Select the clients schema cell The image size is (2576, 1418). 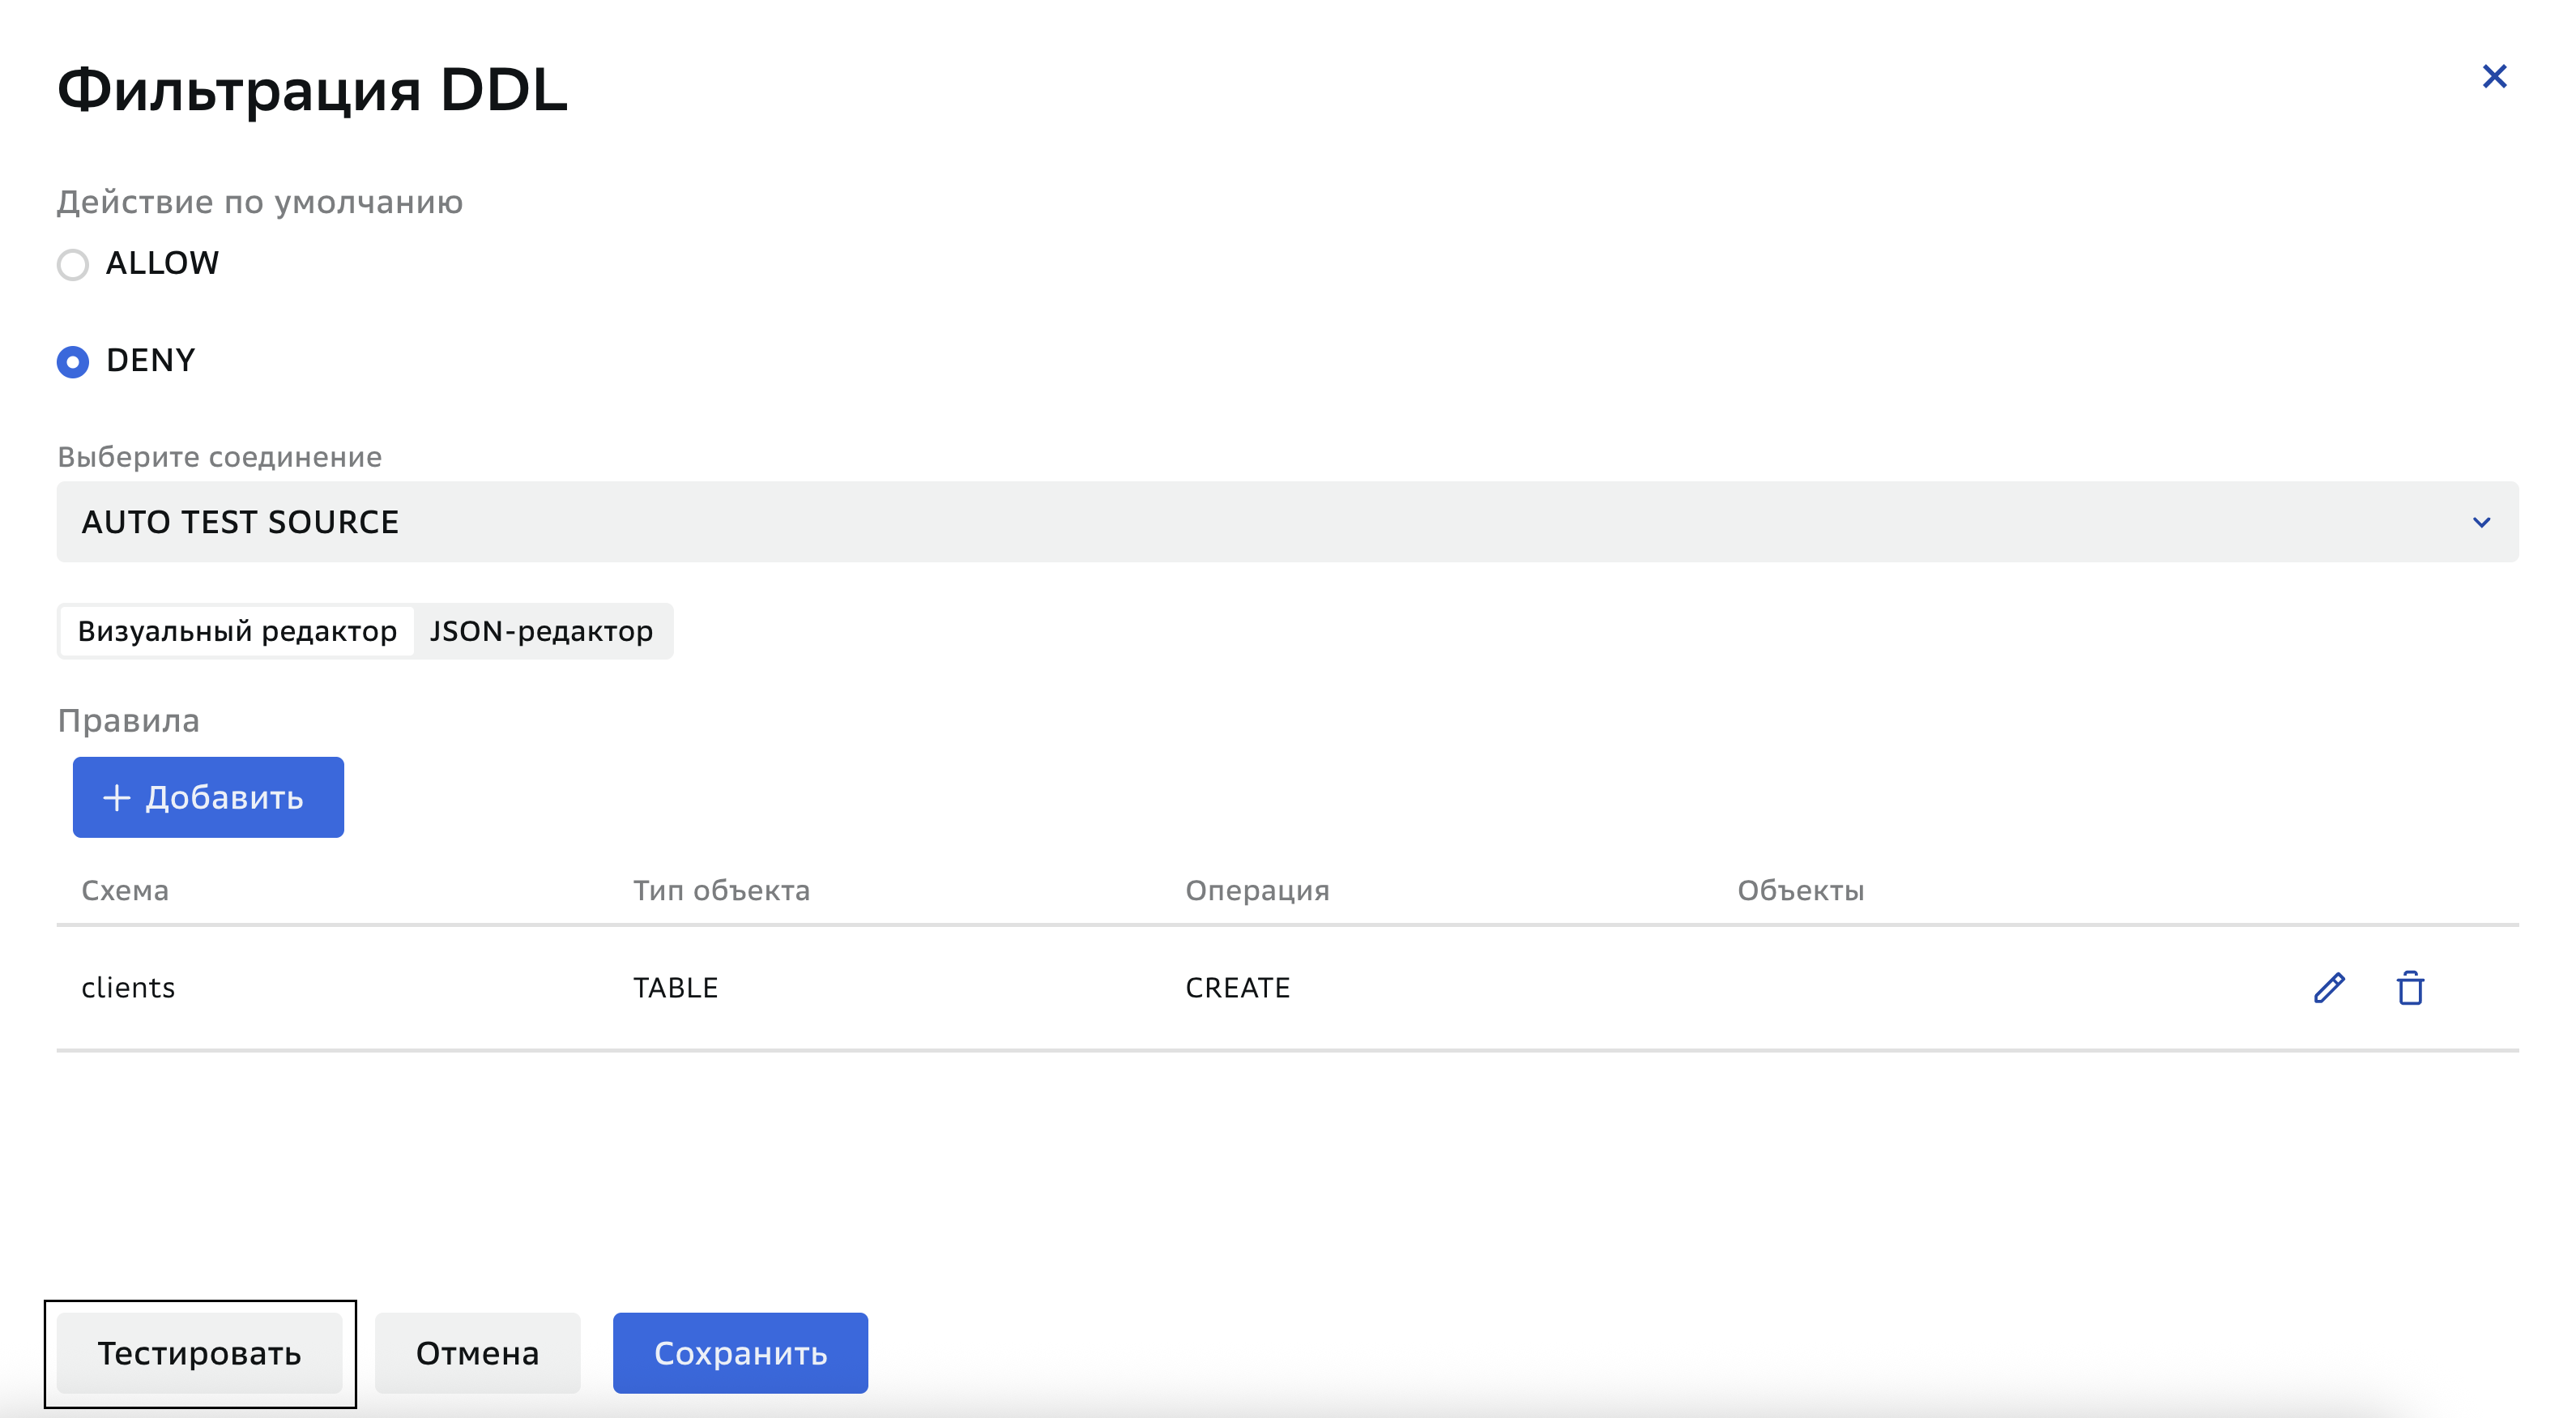(128, 988)
